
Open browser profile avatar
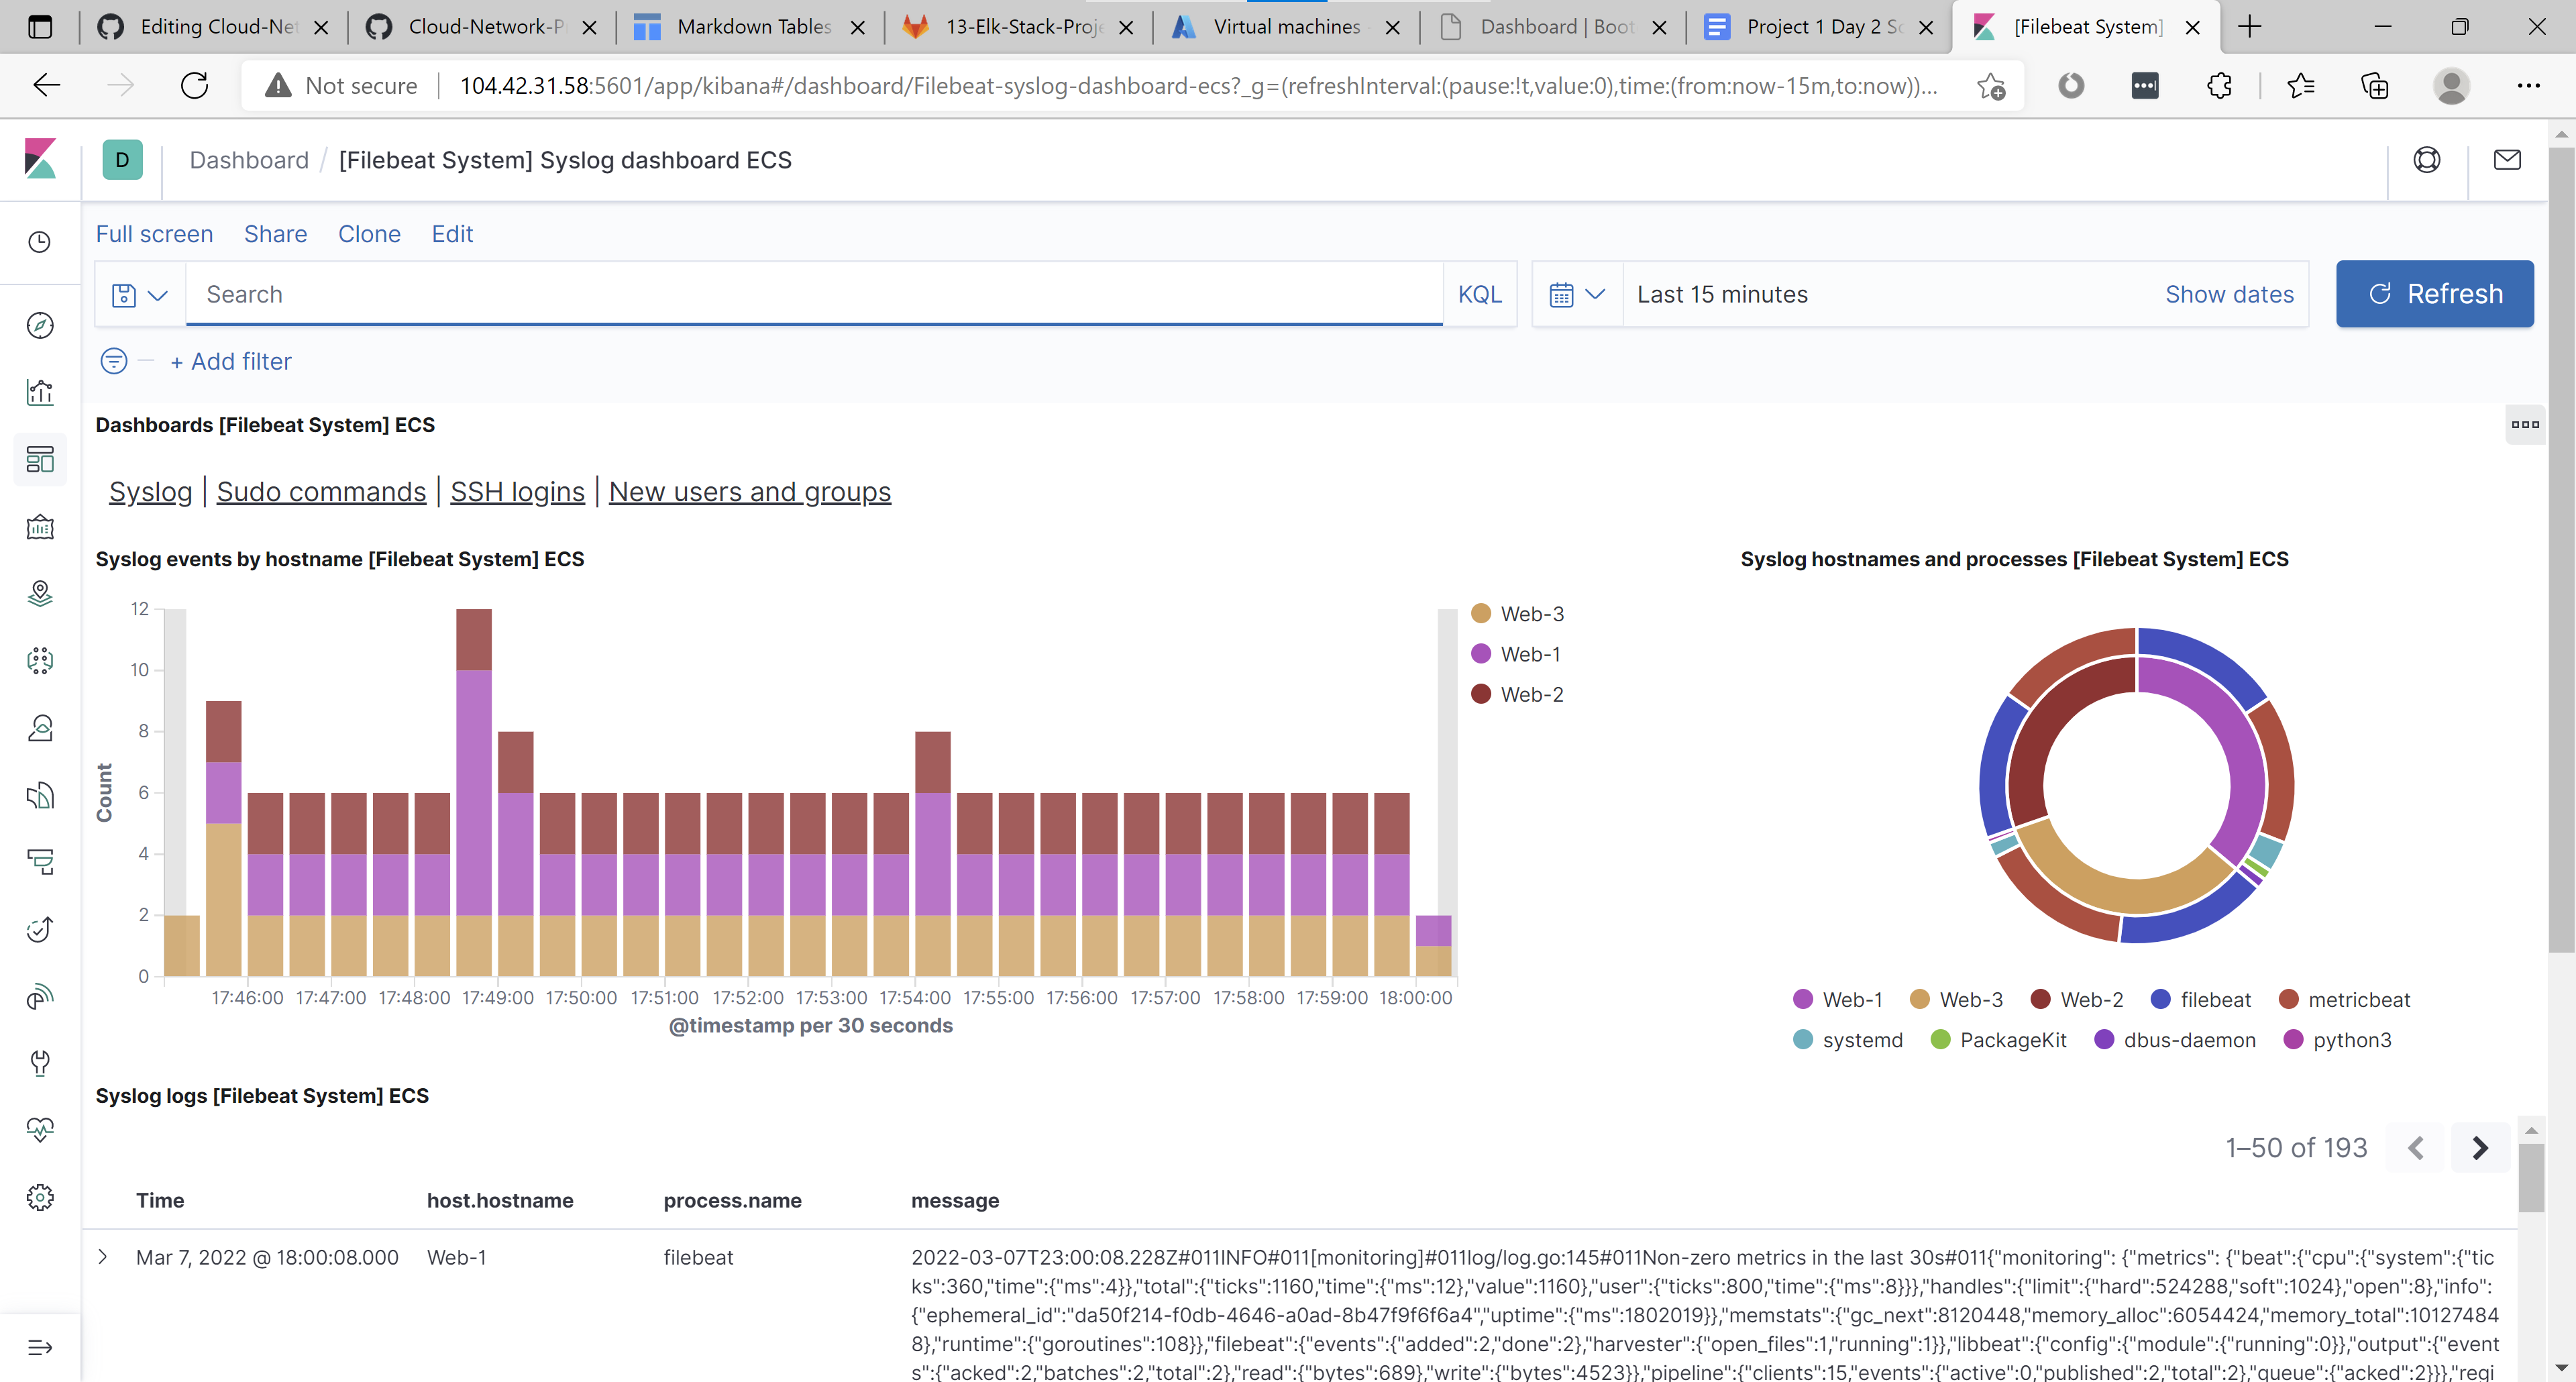2451,86
